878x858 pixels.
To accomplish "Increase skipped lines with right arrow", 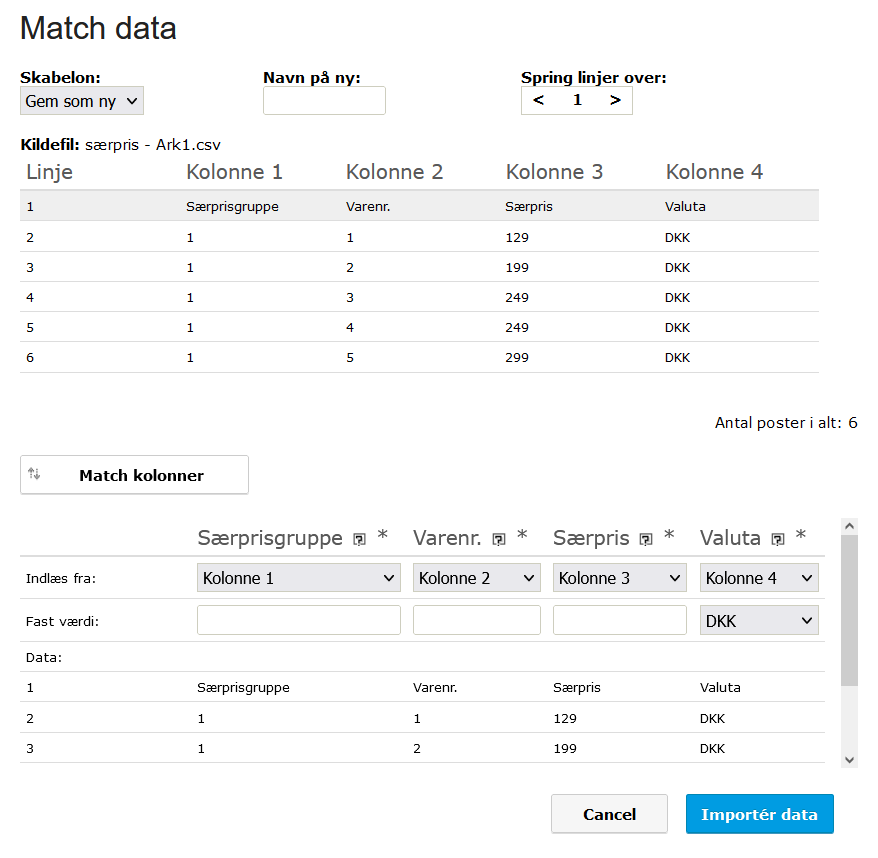I will coord(615,100).
